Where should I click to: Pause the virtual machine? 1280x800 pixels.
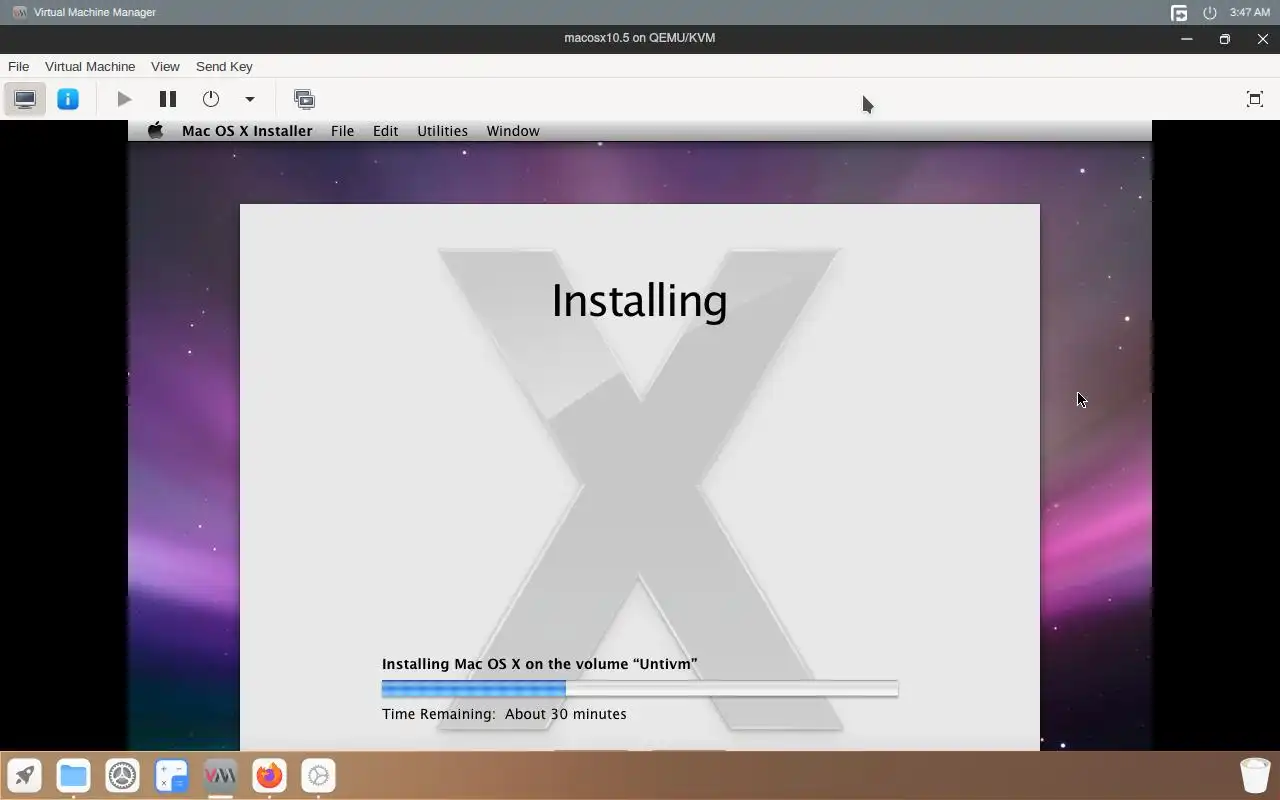tap(168, 99)
